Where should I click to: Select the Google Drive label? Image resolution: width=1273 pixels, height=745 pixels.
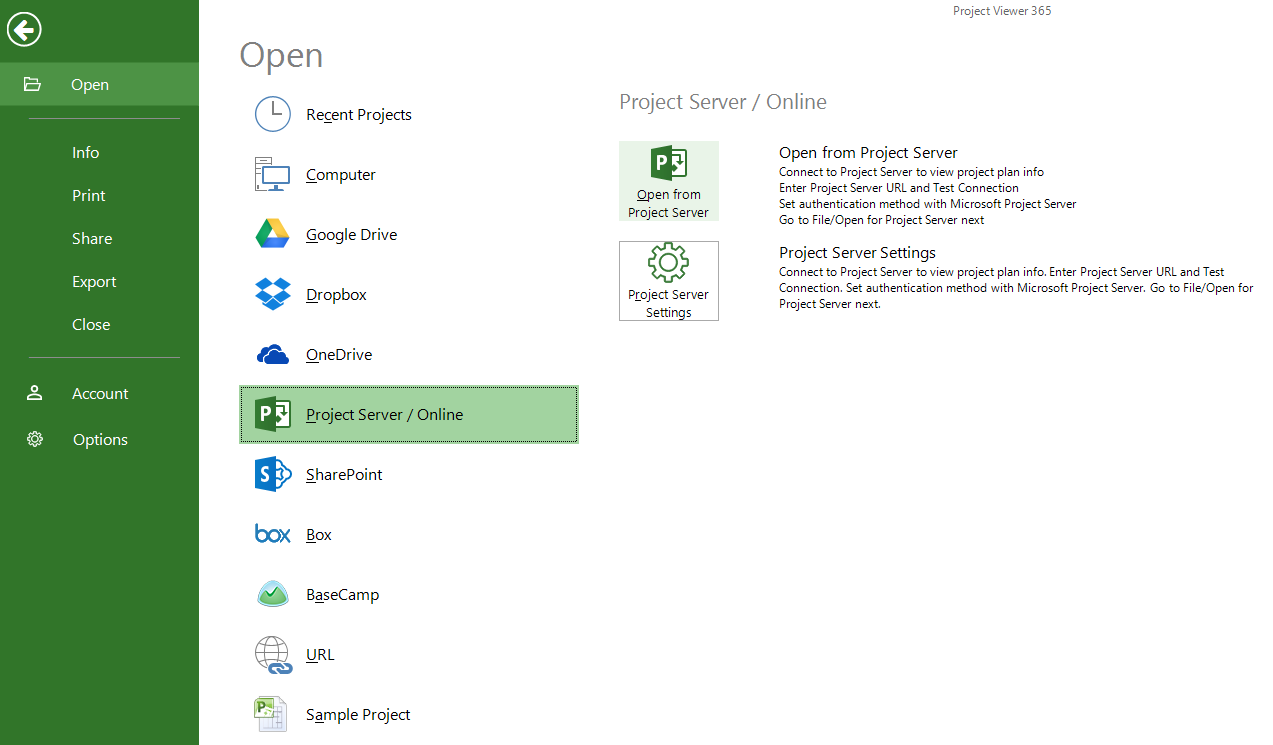point(352,234)
